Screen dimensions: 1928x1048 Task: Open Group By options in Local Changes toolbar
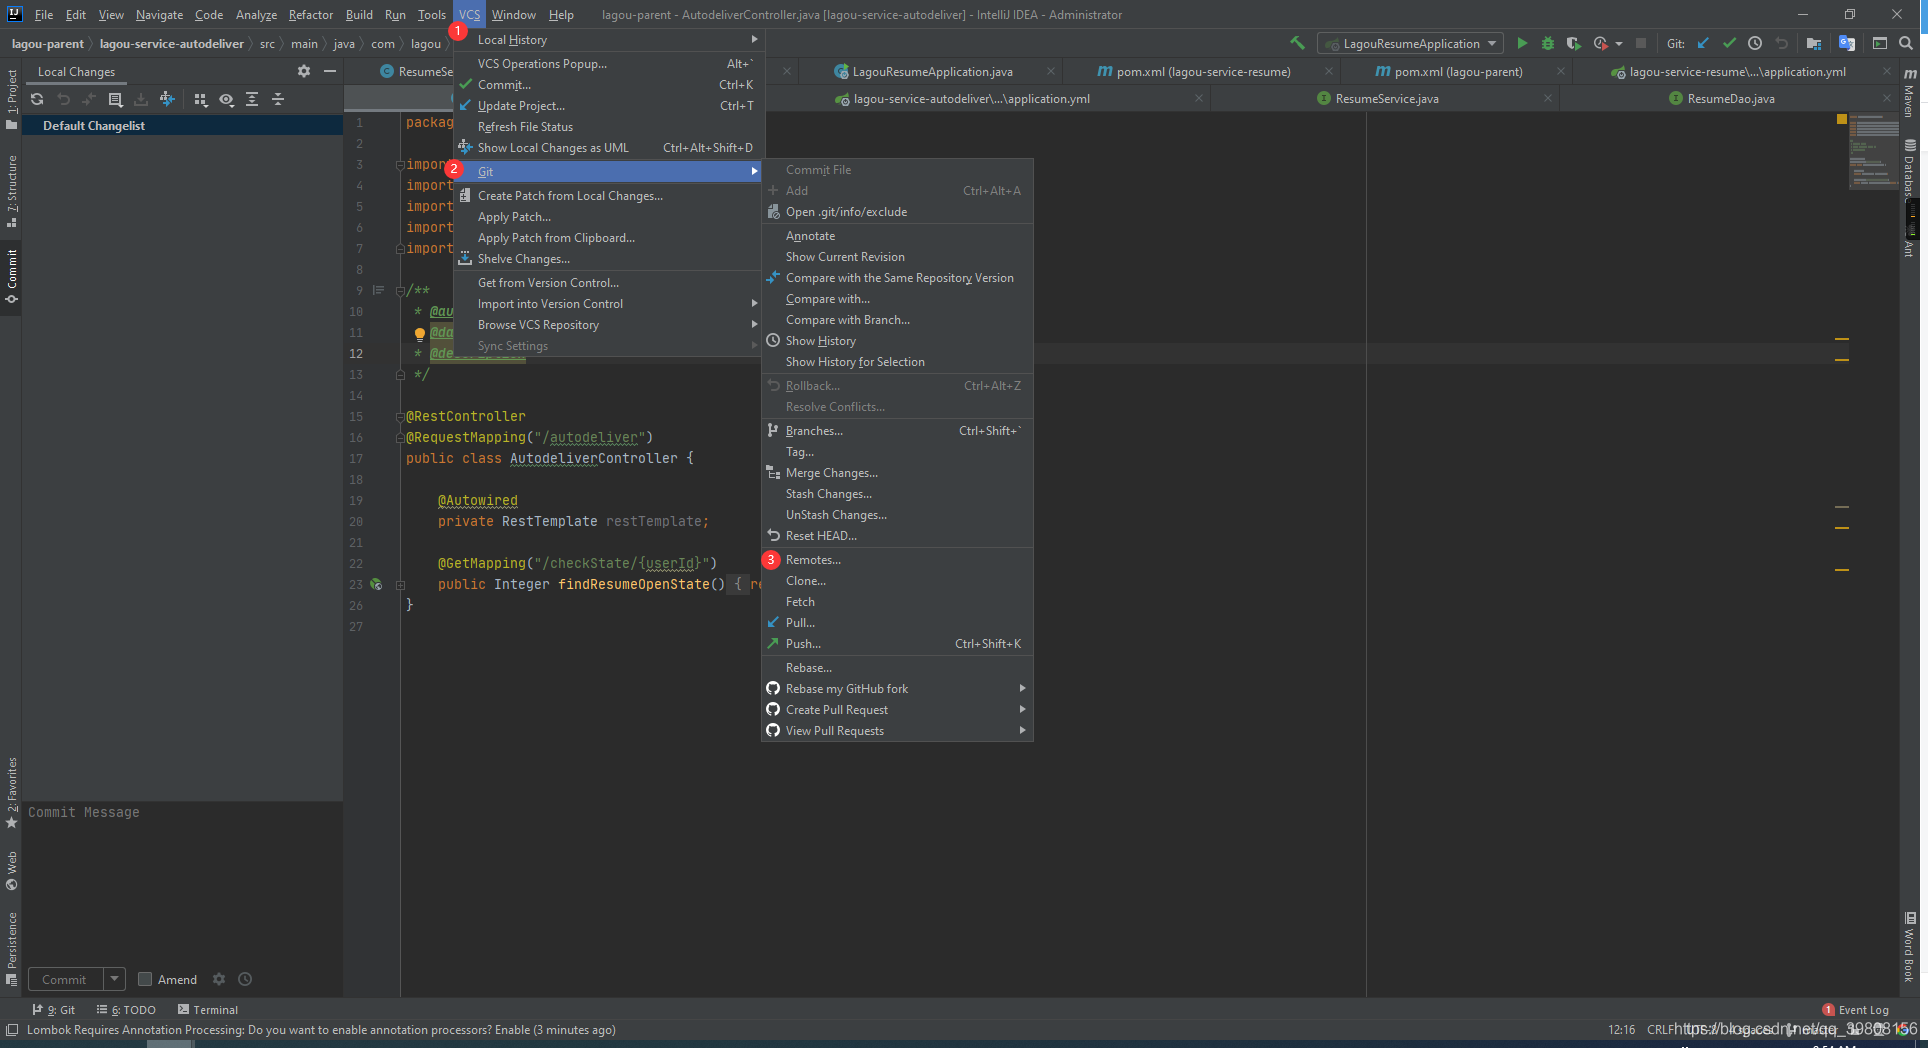click(x=200, y=99)
